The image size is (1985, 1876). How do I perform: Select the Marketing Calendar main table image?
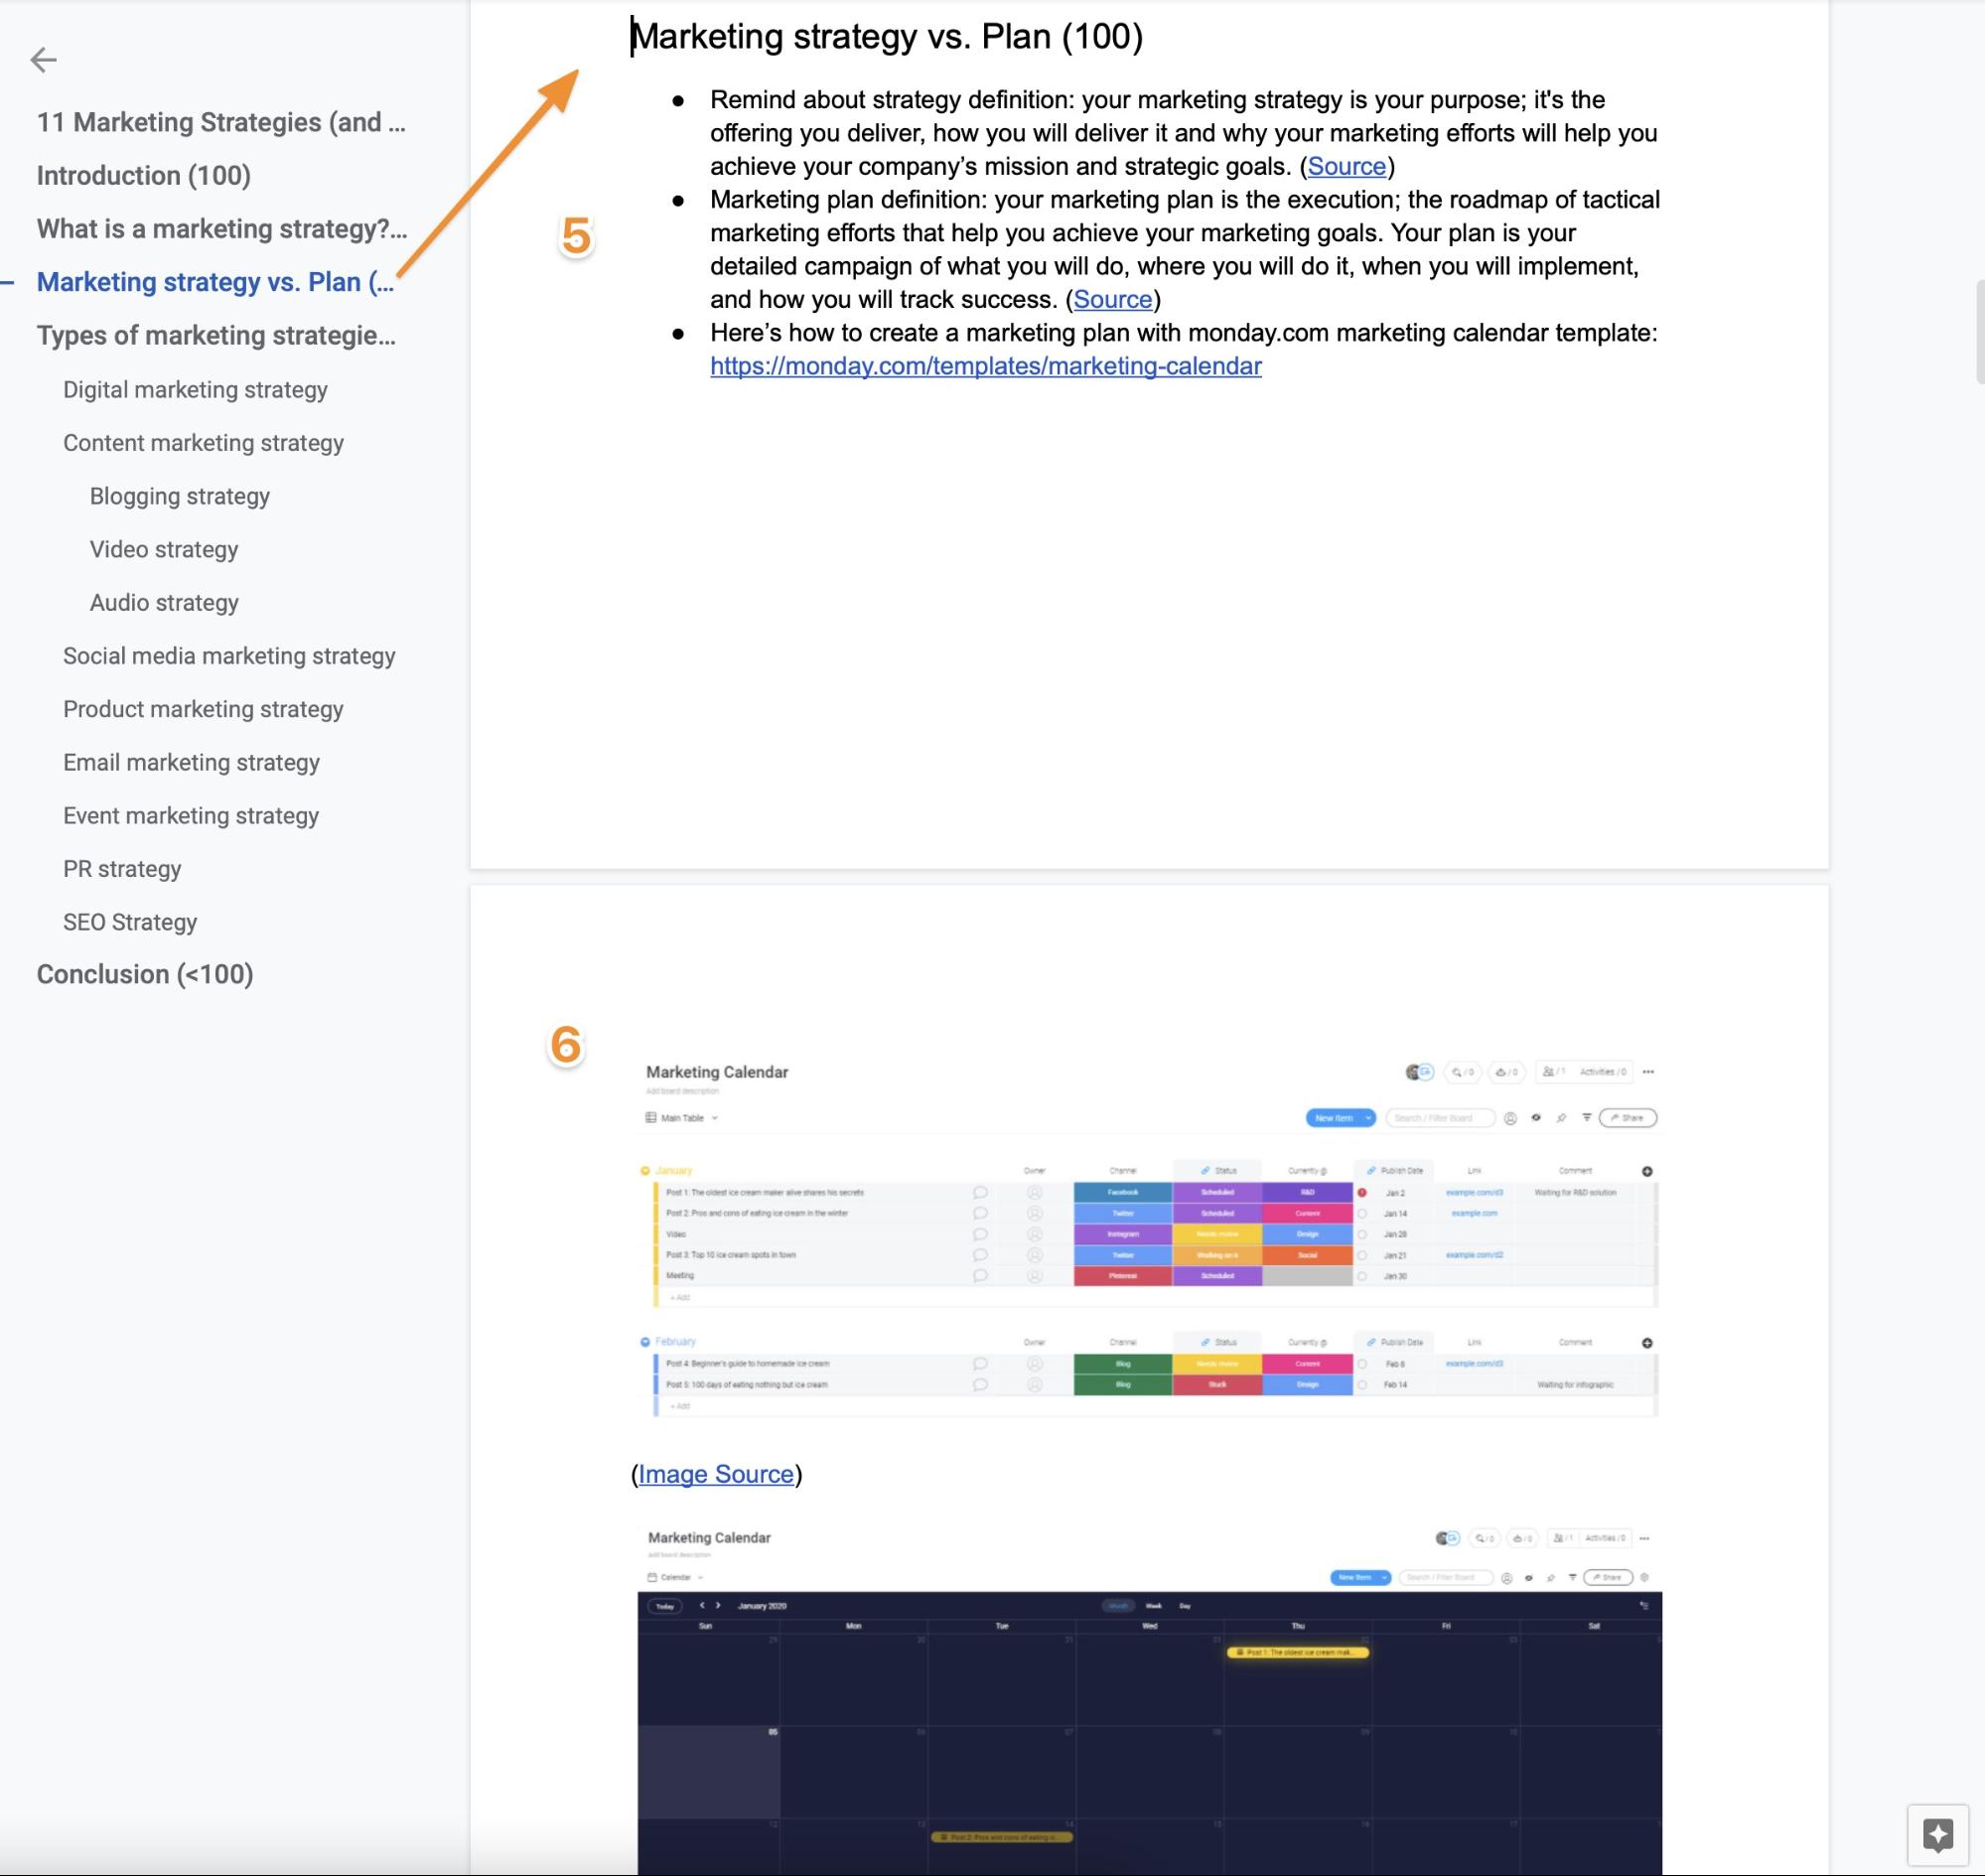(1148, 1238)
